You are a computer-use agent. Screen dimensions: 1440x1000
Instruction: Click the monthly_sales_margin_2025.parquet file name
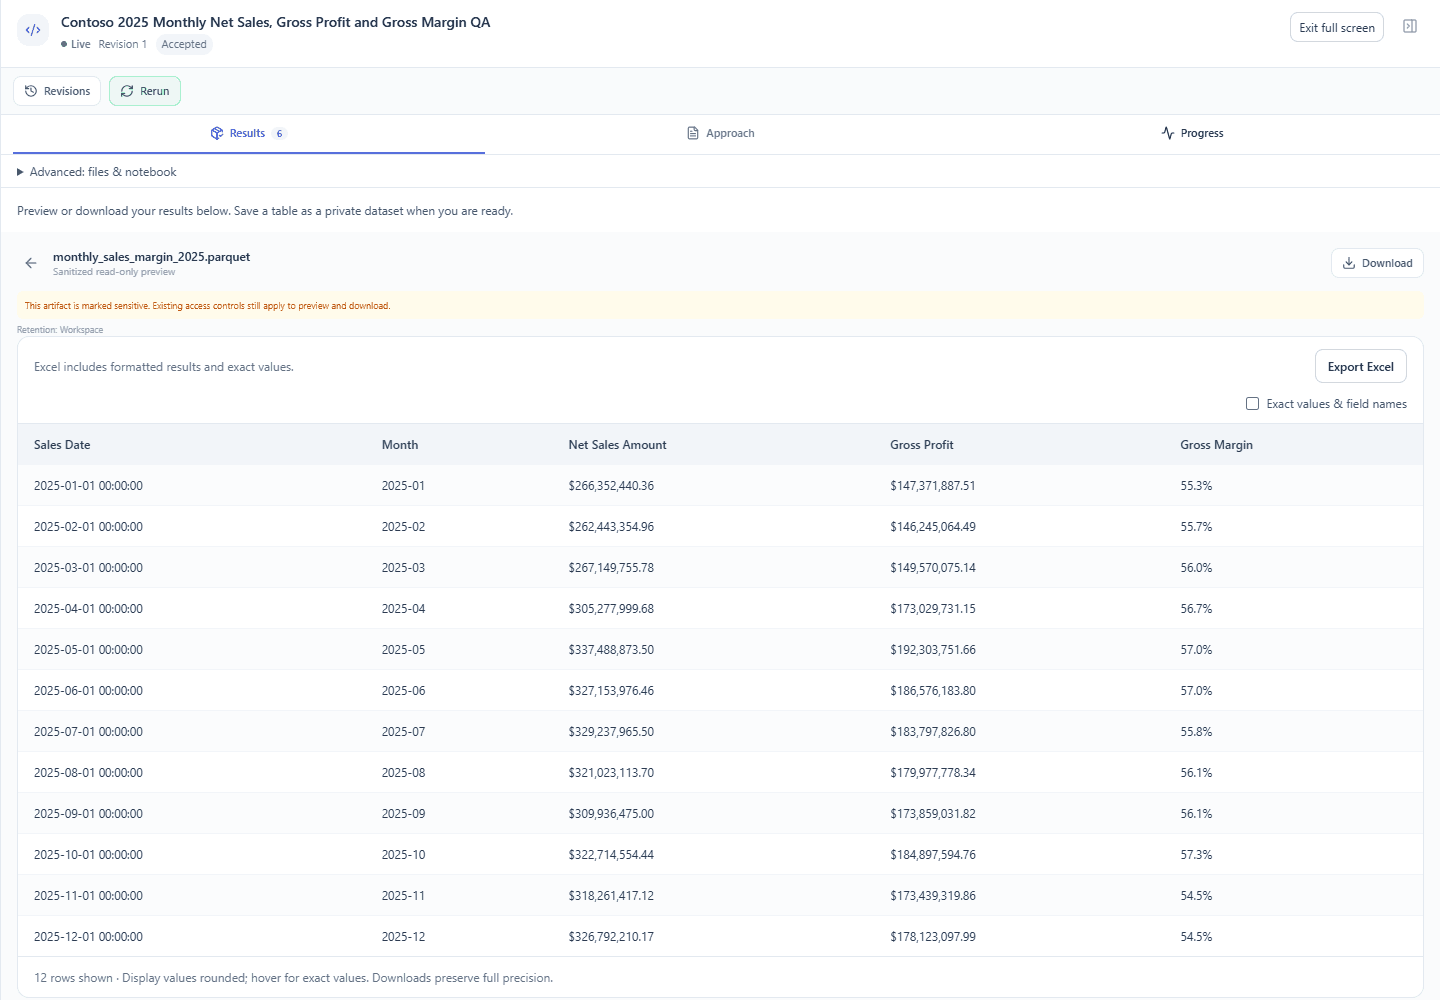coord(151,257)
